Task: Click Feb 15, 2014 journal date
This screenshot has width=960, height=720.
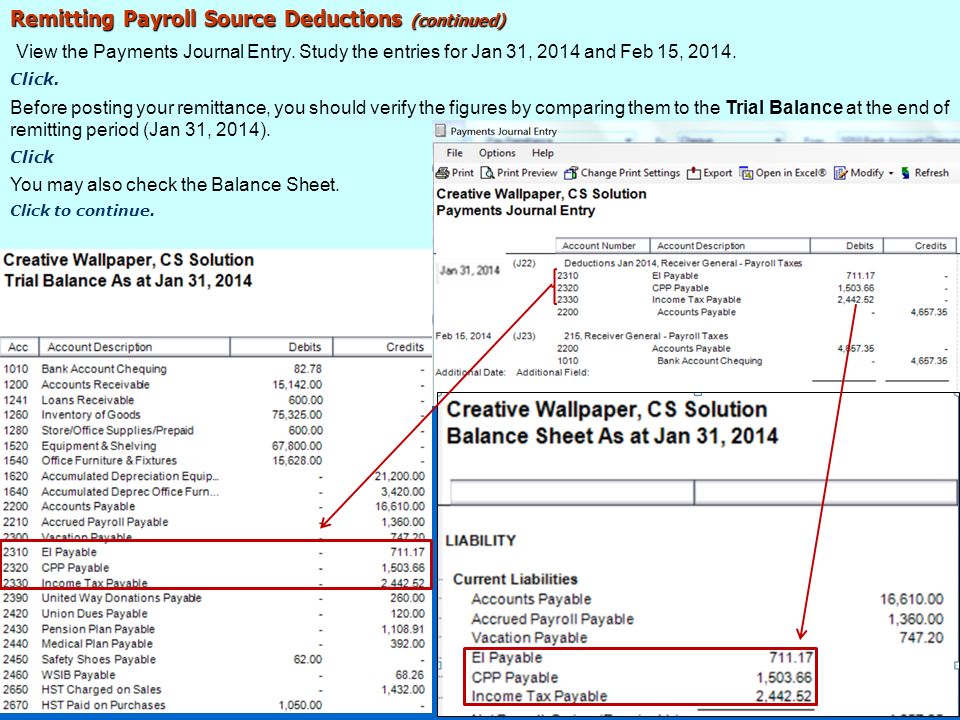Action: 463,336
